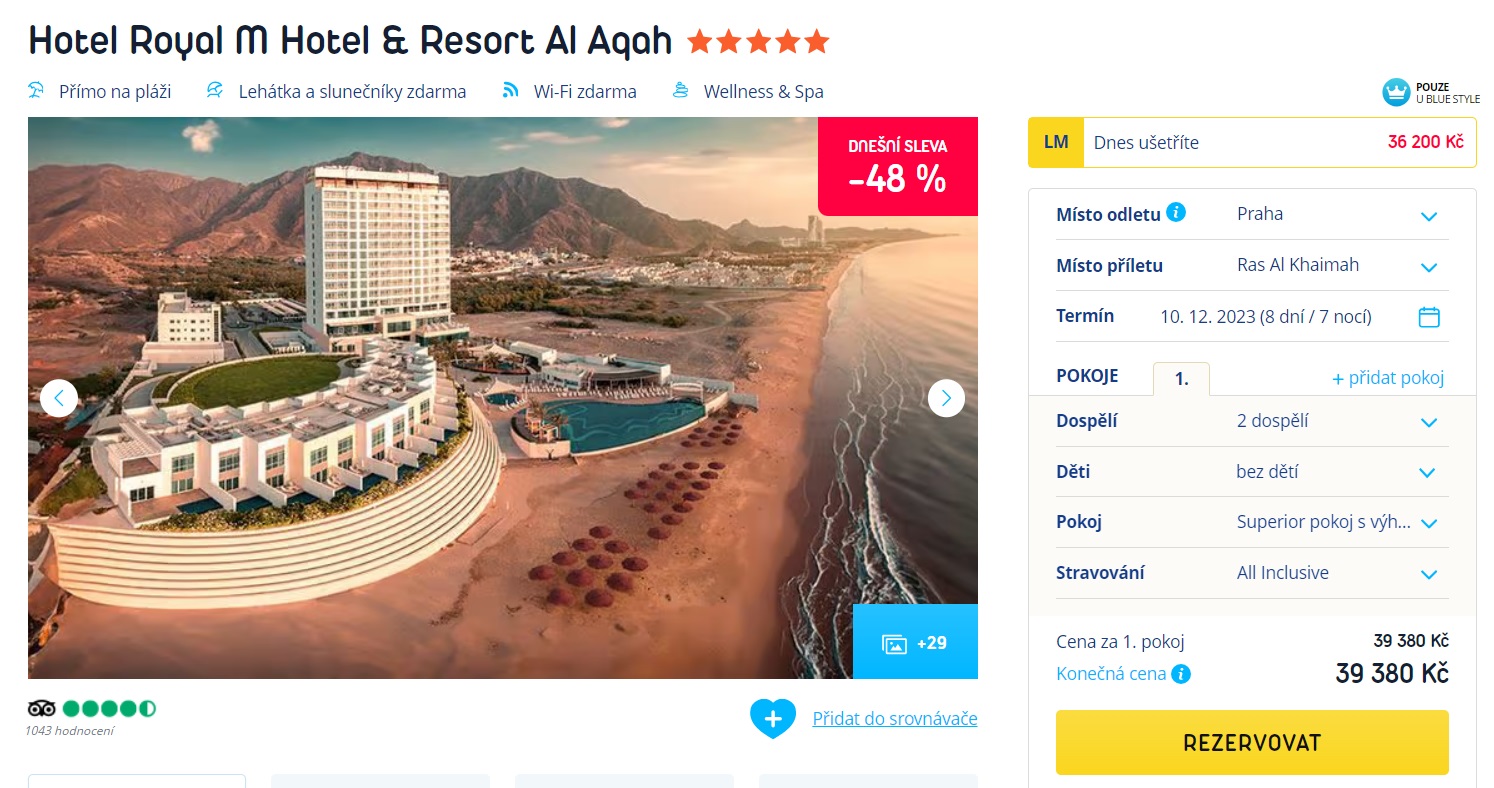Select room tab 1. under Pokoje
This screenshot has height=788, width=1494.
click(1181, 379)
